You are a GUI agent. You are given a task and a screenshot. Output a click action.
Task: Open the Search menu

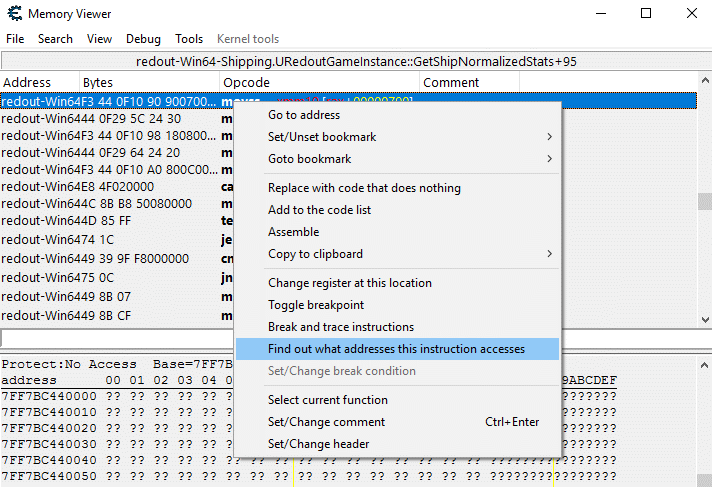click(55, 39)
